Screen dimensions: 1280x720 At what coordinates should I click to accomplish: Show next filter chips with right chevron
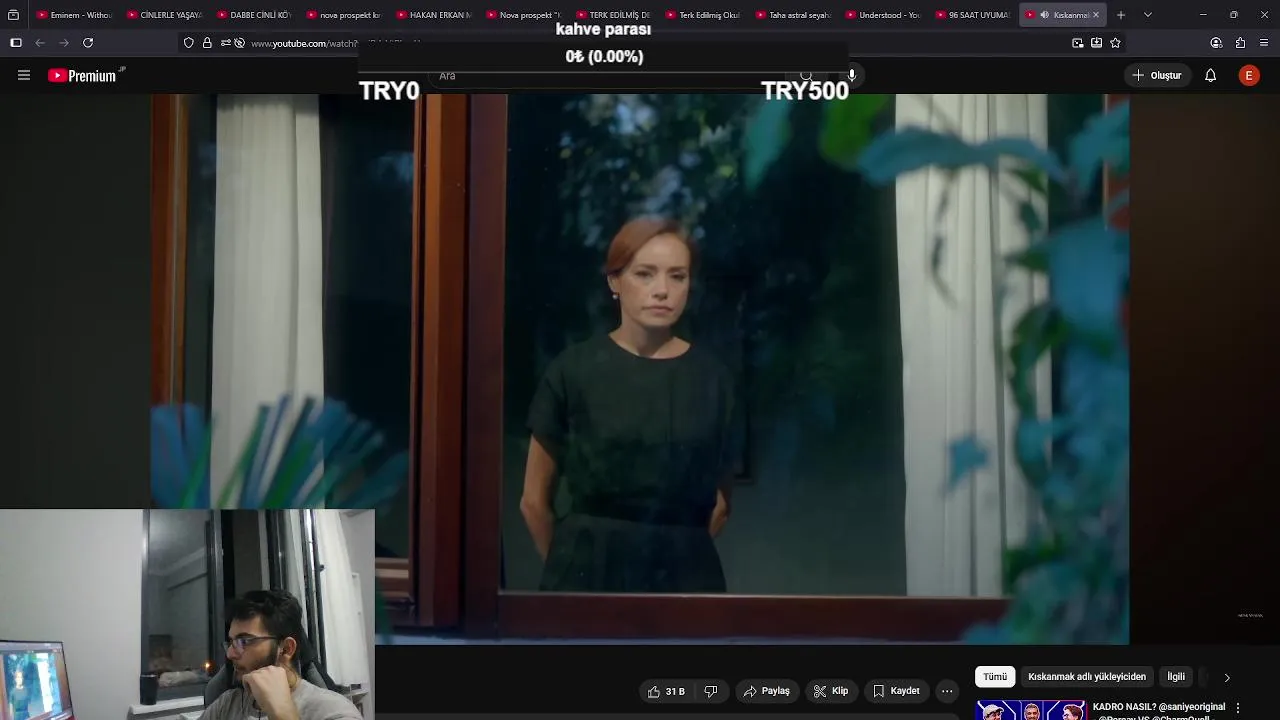click(x=1227, y=677)
